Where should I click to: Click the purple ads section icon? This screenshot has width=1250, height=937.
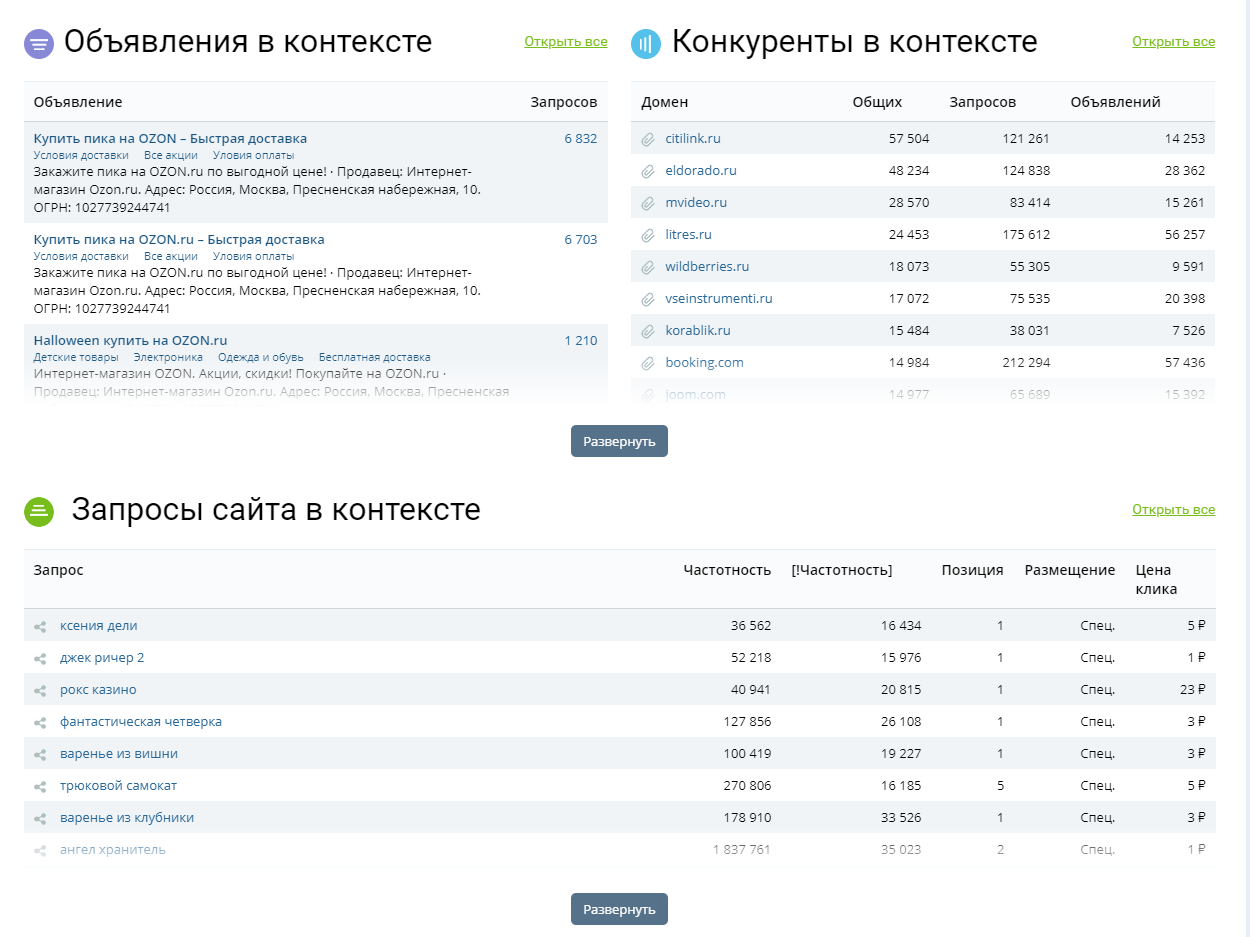(39, 44)
